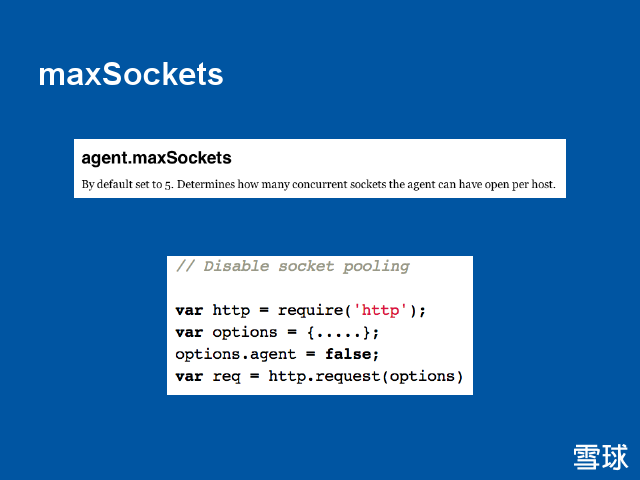Viewport: 640px width, 480px height.
Task: Click the word 'pooling' in the comment
Action: click(x=376, y=266)
